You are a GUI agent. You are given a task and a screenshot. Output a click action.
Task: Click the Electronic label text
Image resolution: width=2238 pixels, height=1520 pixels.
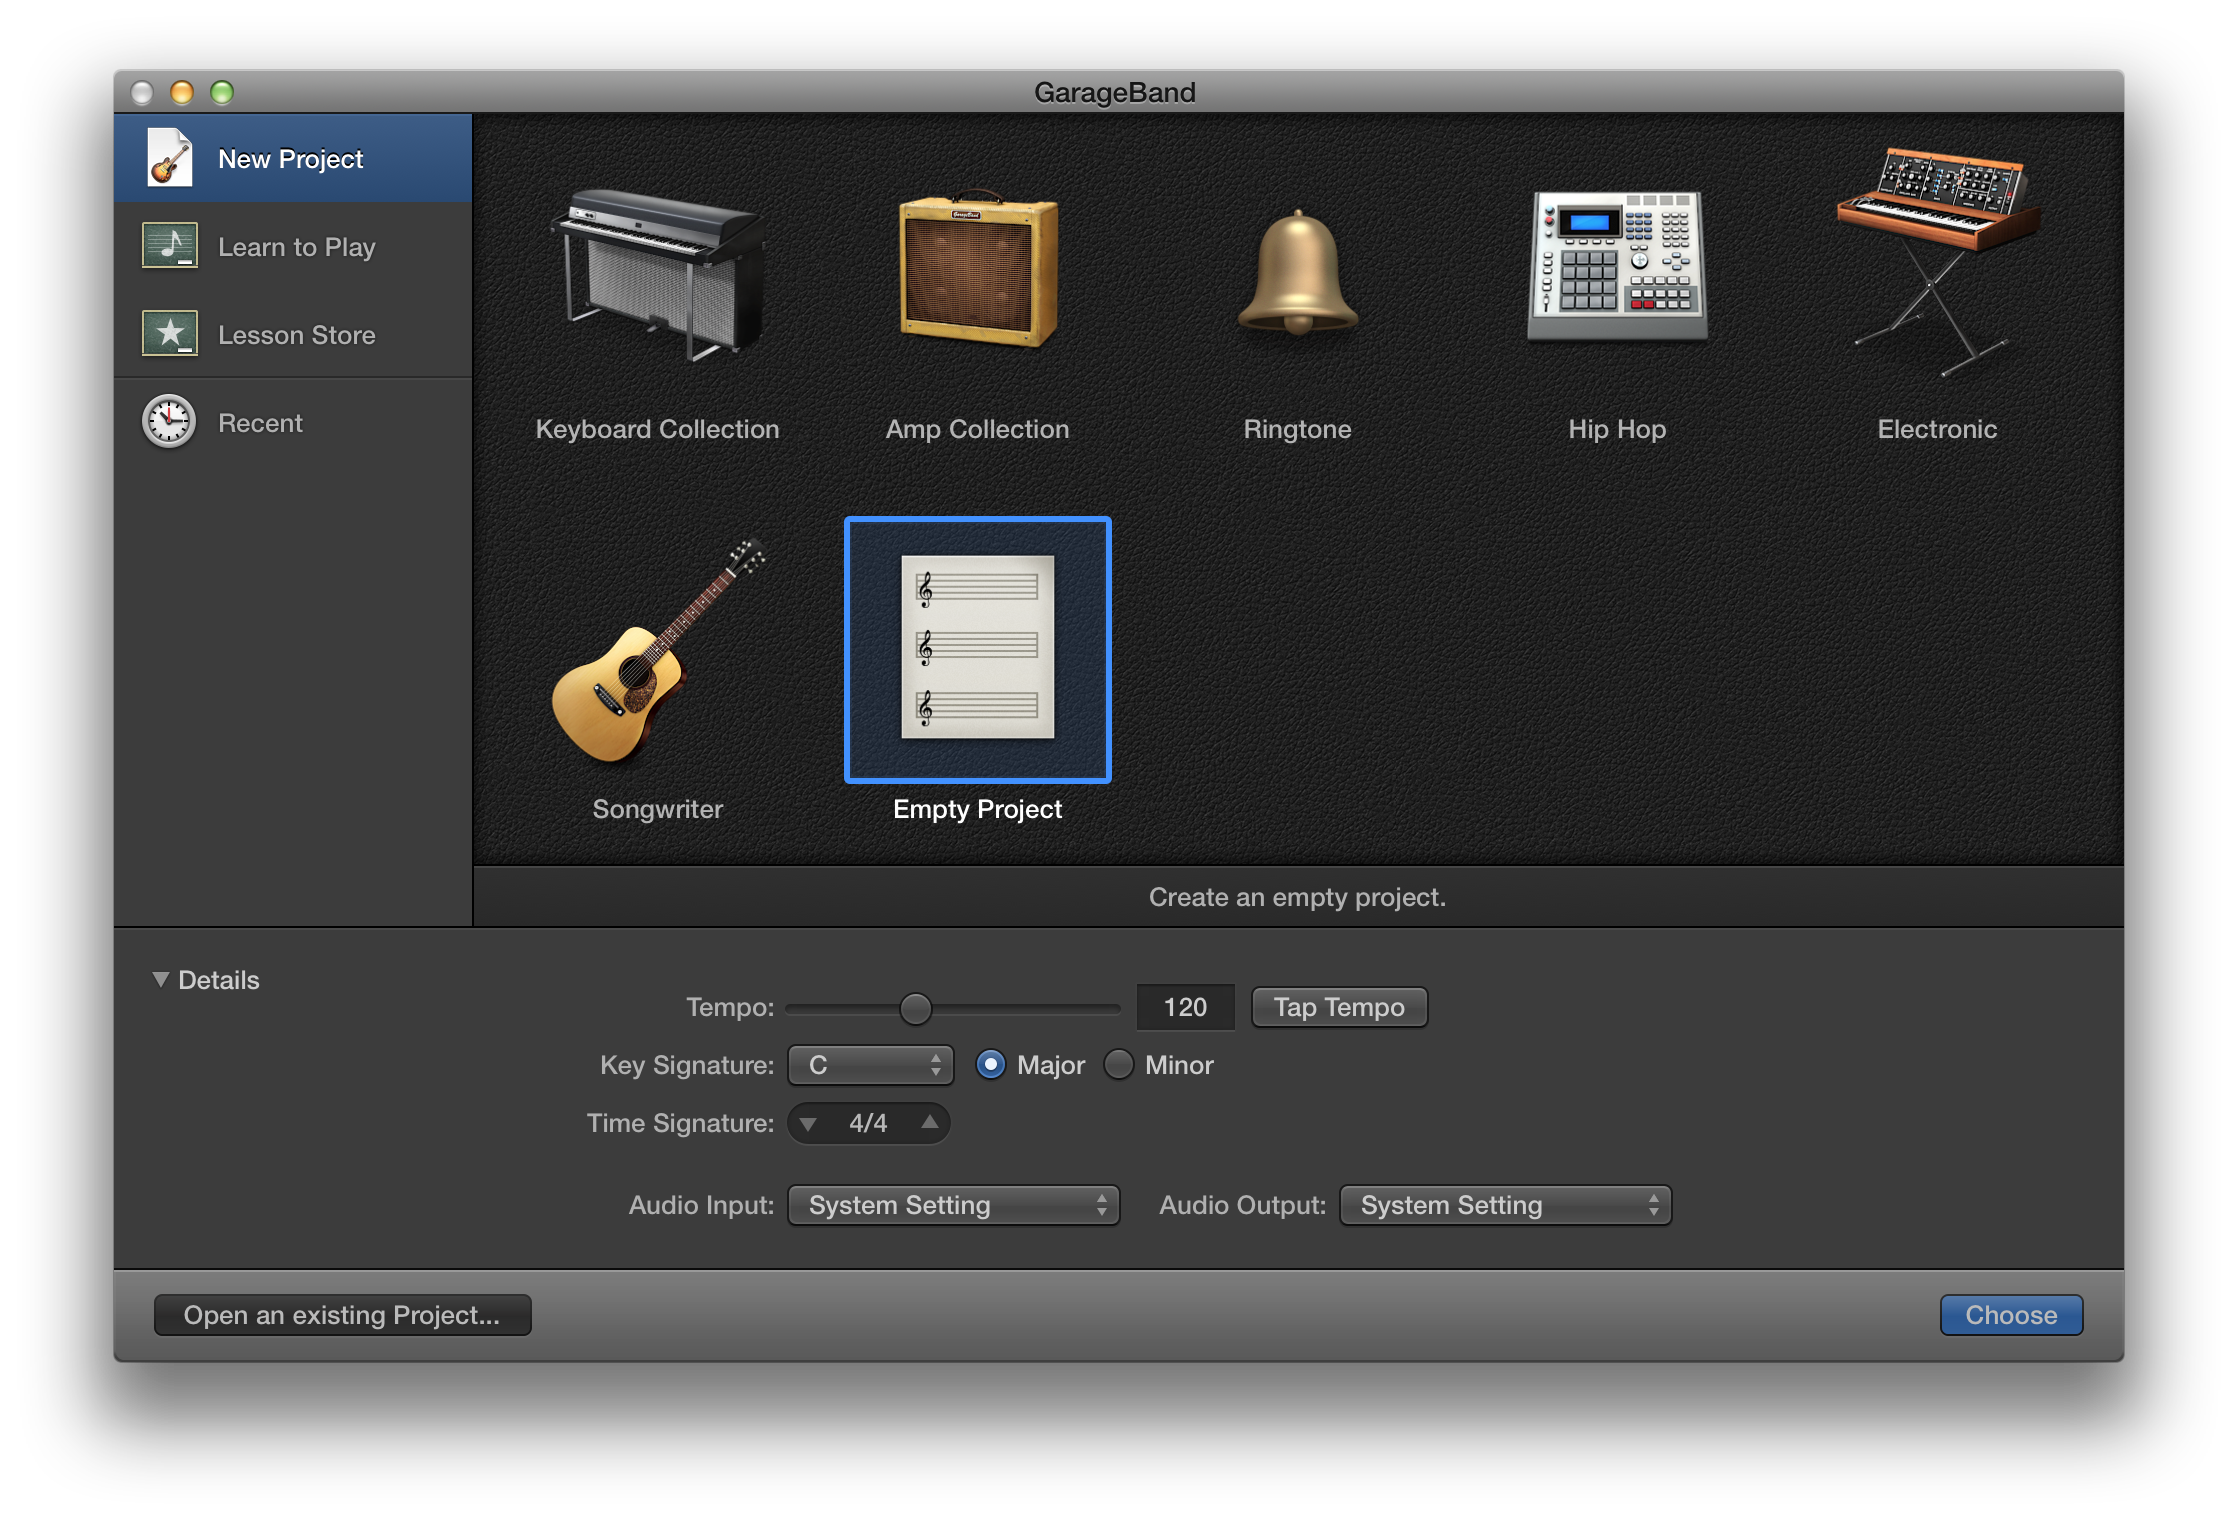coord(1937,429)
